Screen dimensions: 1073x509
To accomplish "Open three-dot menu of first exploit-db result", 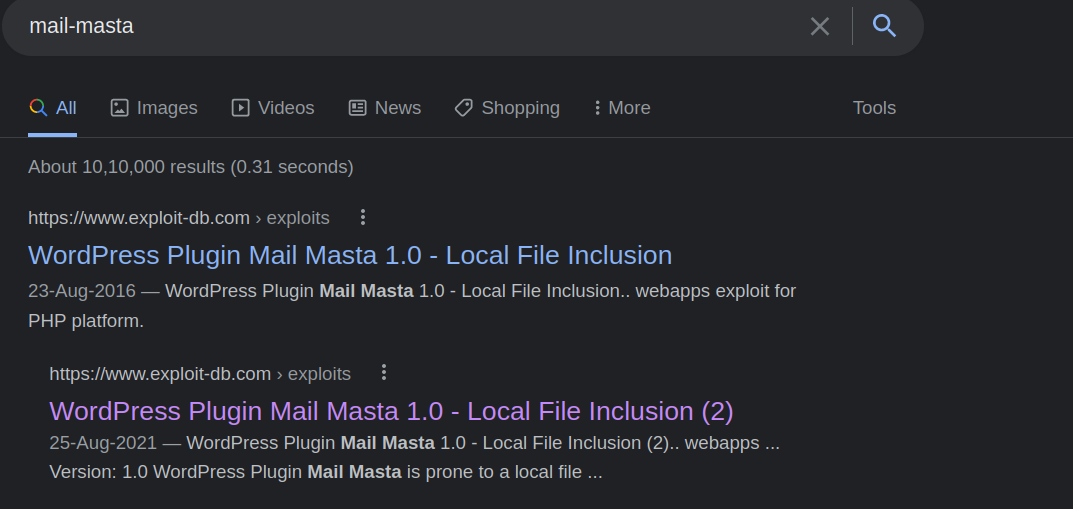I will click(x=363, y=217).
